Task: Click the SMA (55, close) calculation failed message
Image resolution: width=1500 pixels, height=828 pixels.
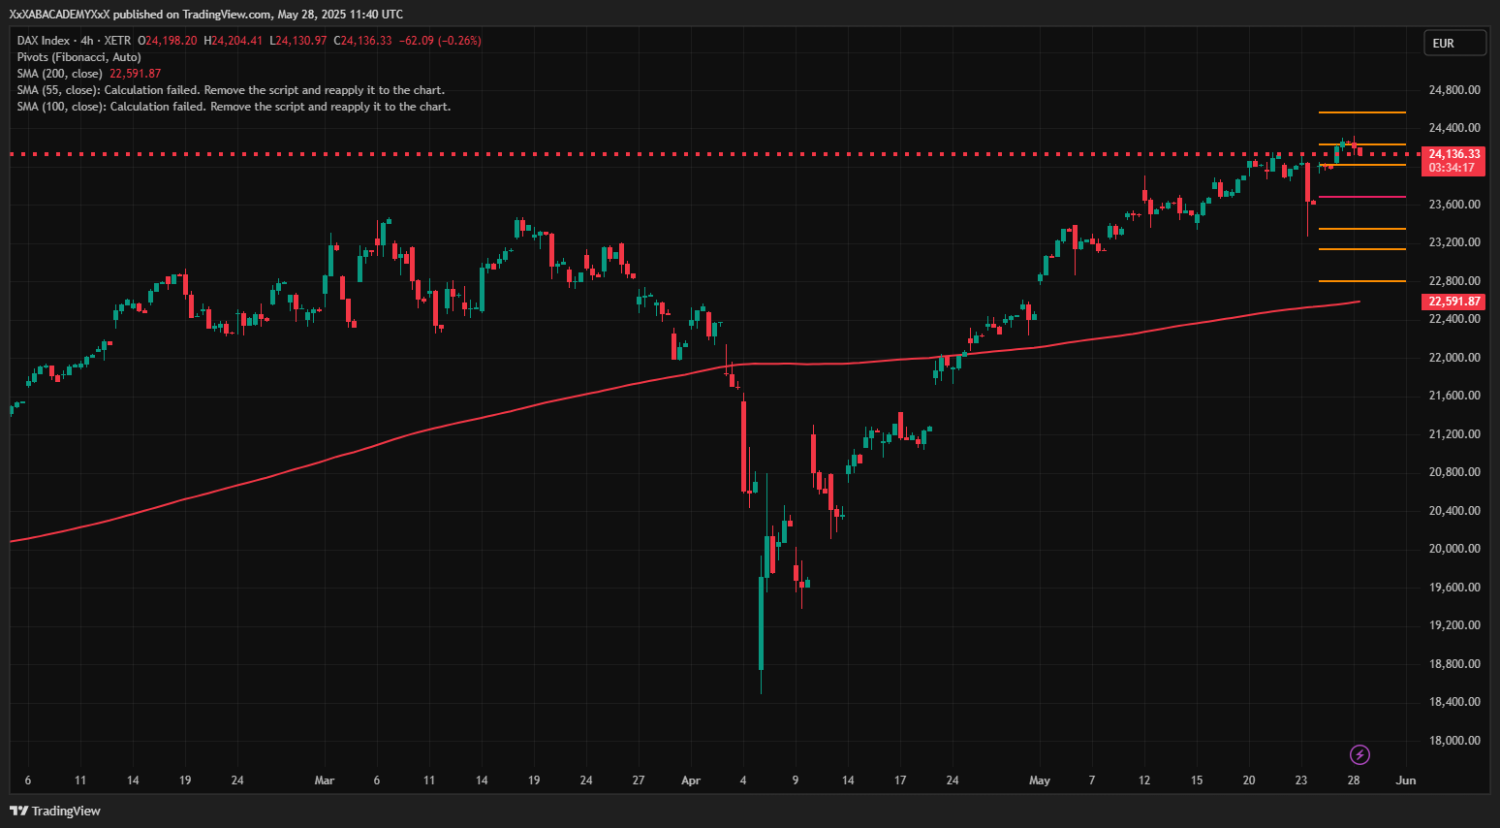Action: 230,90
